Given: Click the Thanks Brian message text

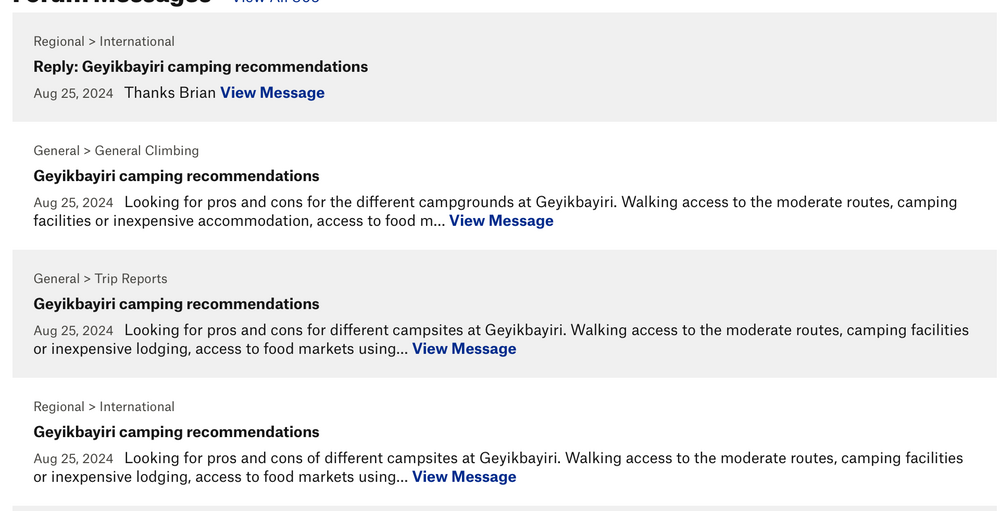Looking at the screenshot, I should tap(170, 93).
